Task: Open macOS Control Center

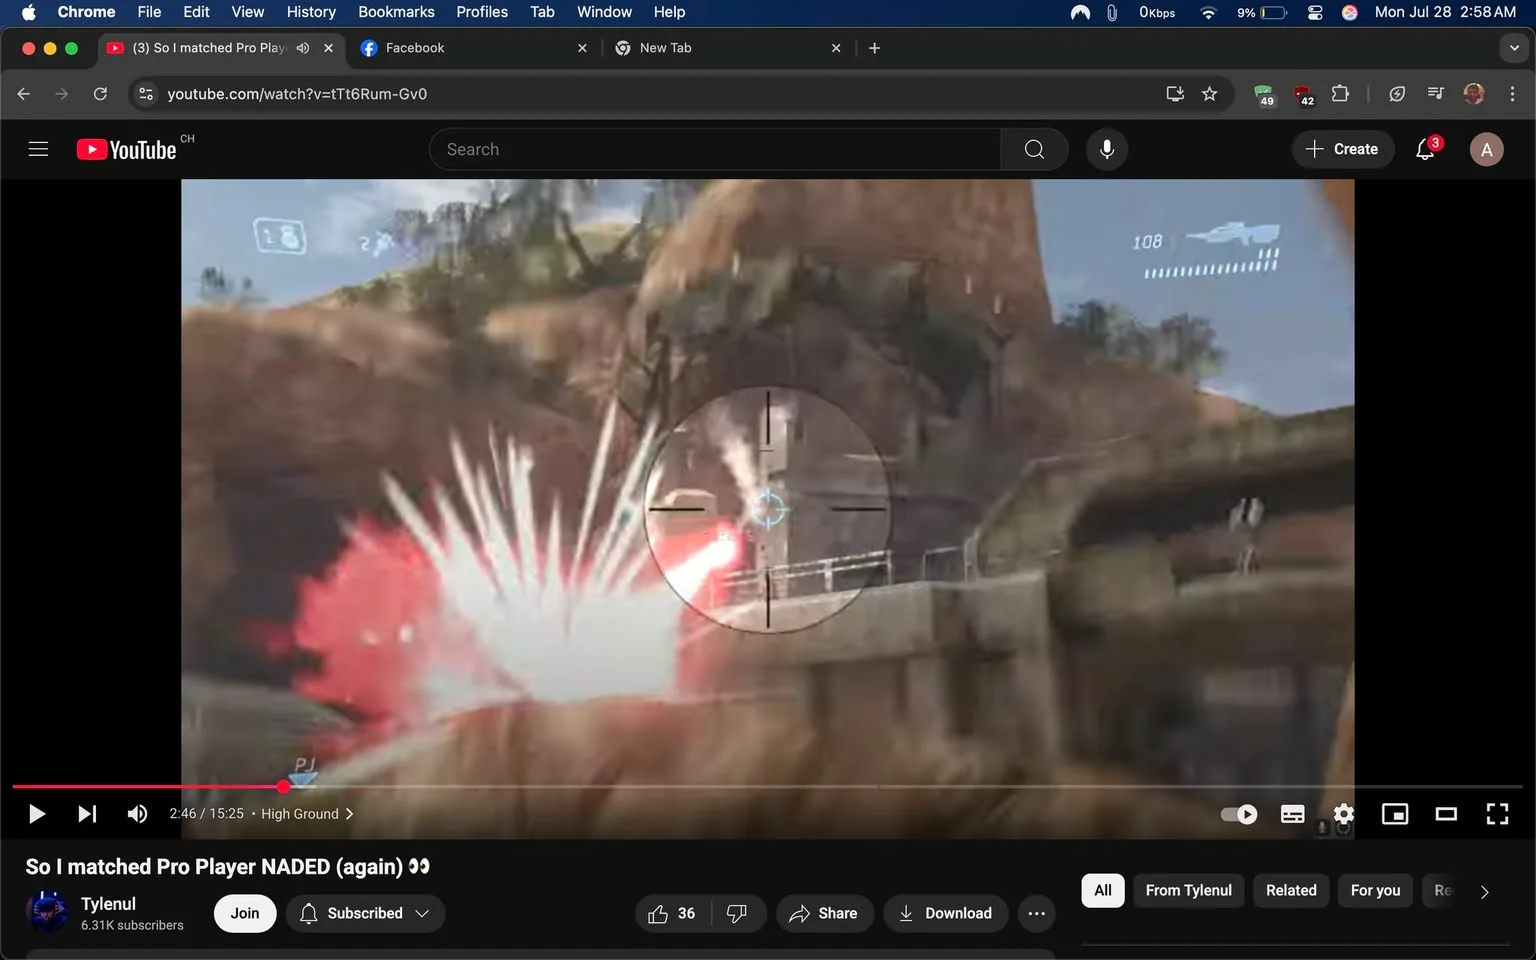Action: 1315,12
